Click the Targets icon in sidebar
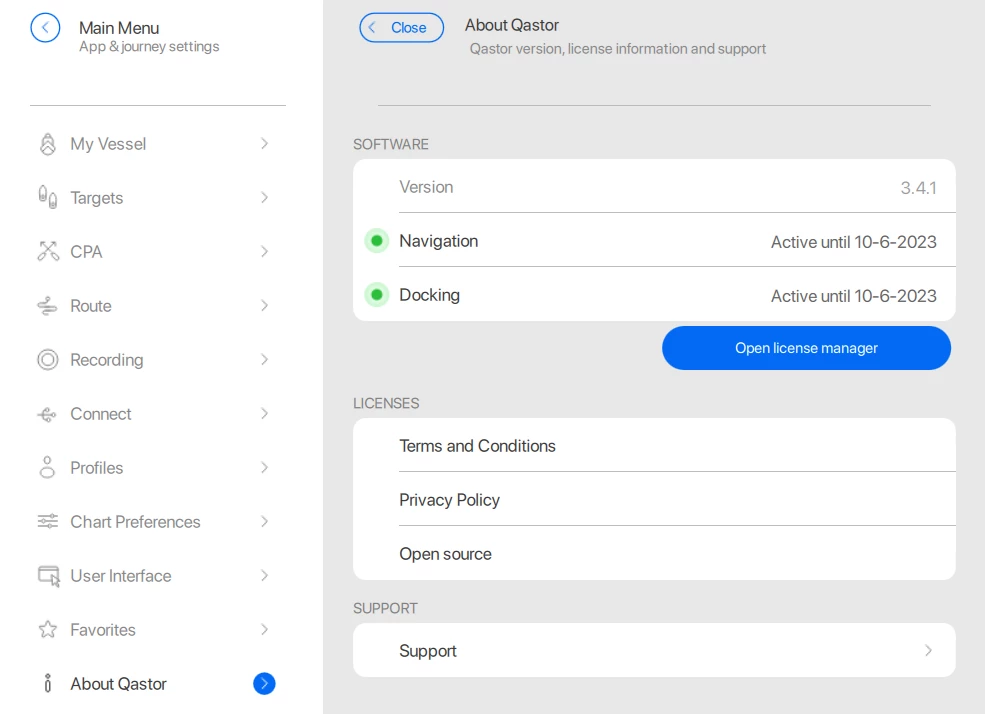The image size is (985, 714). click(47, 197)
